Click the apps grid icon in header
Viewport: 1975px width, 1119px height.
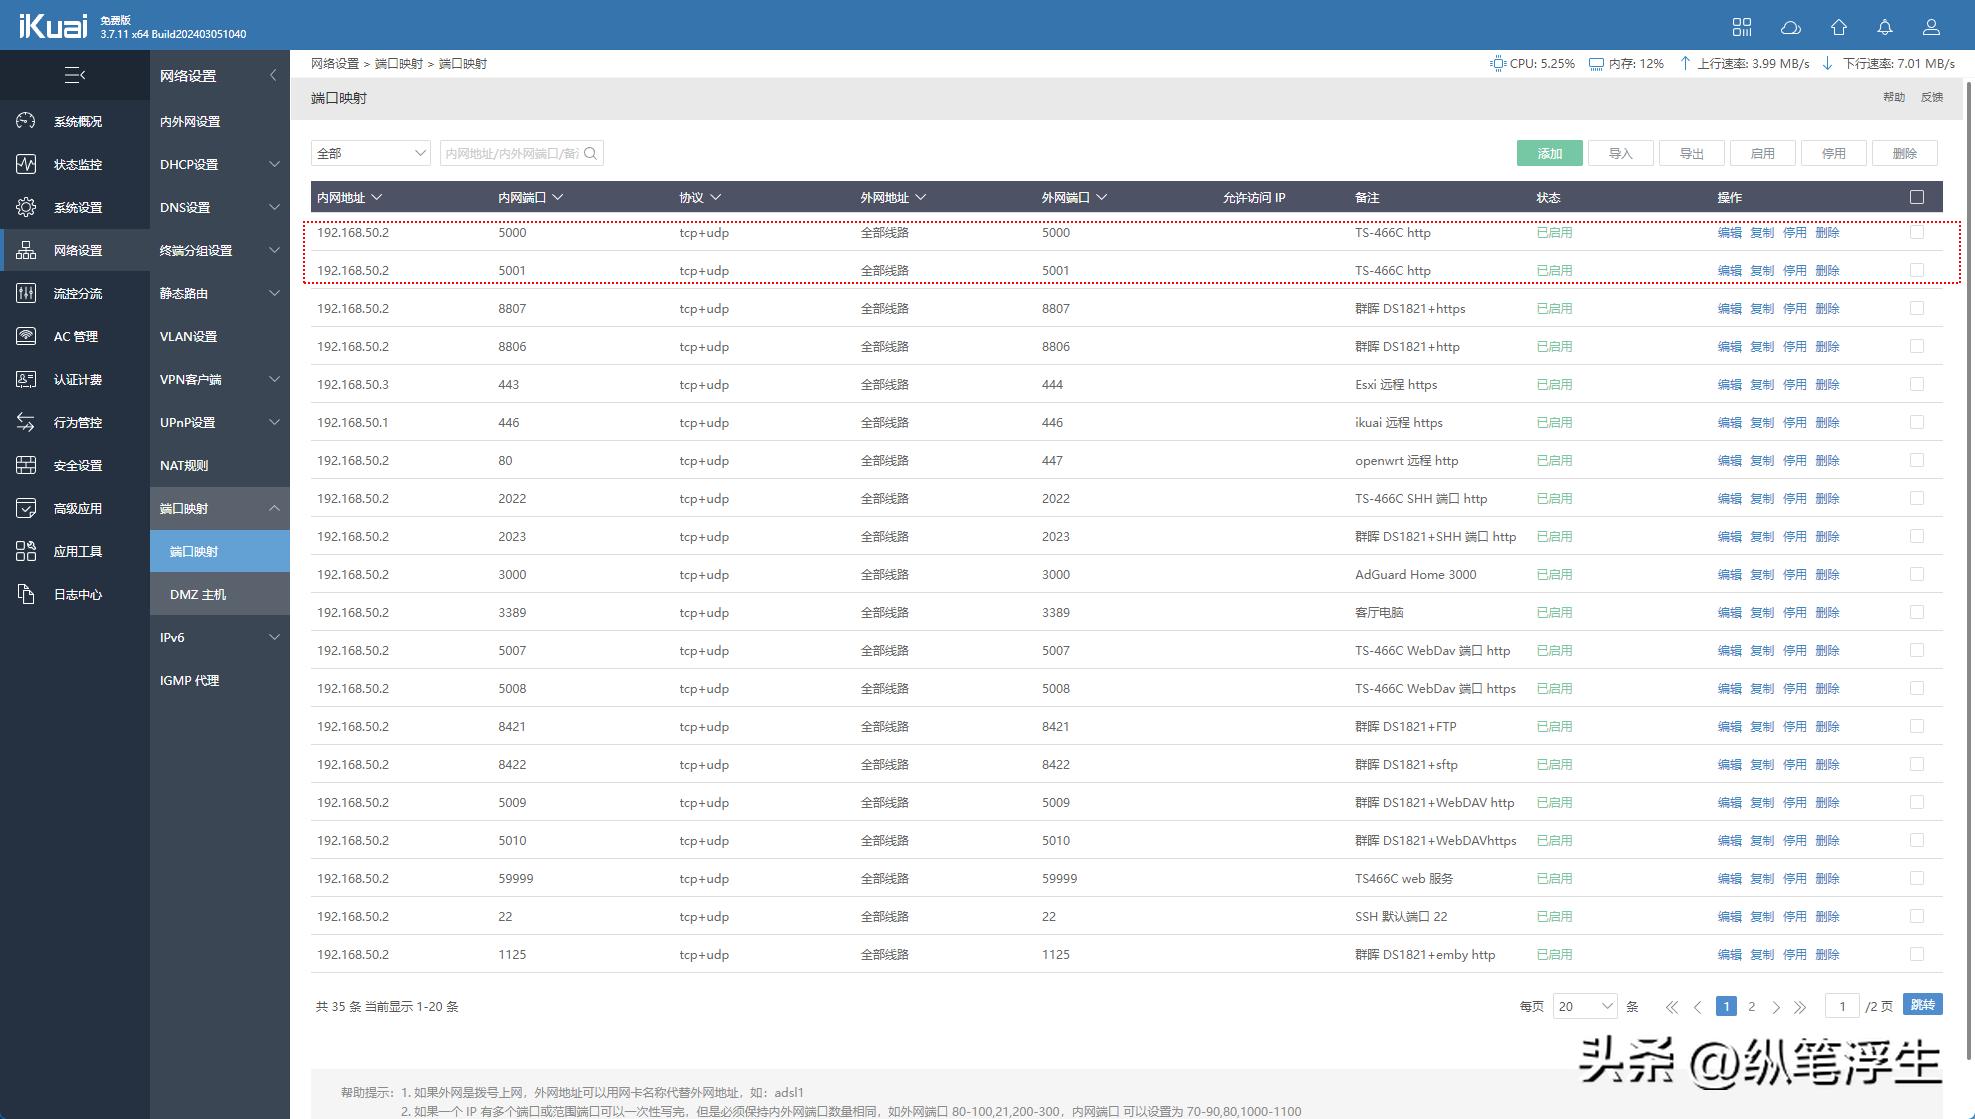(x=1742, y=27)
